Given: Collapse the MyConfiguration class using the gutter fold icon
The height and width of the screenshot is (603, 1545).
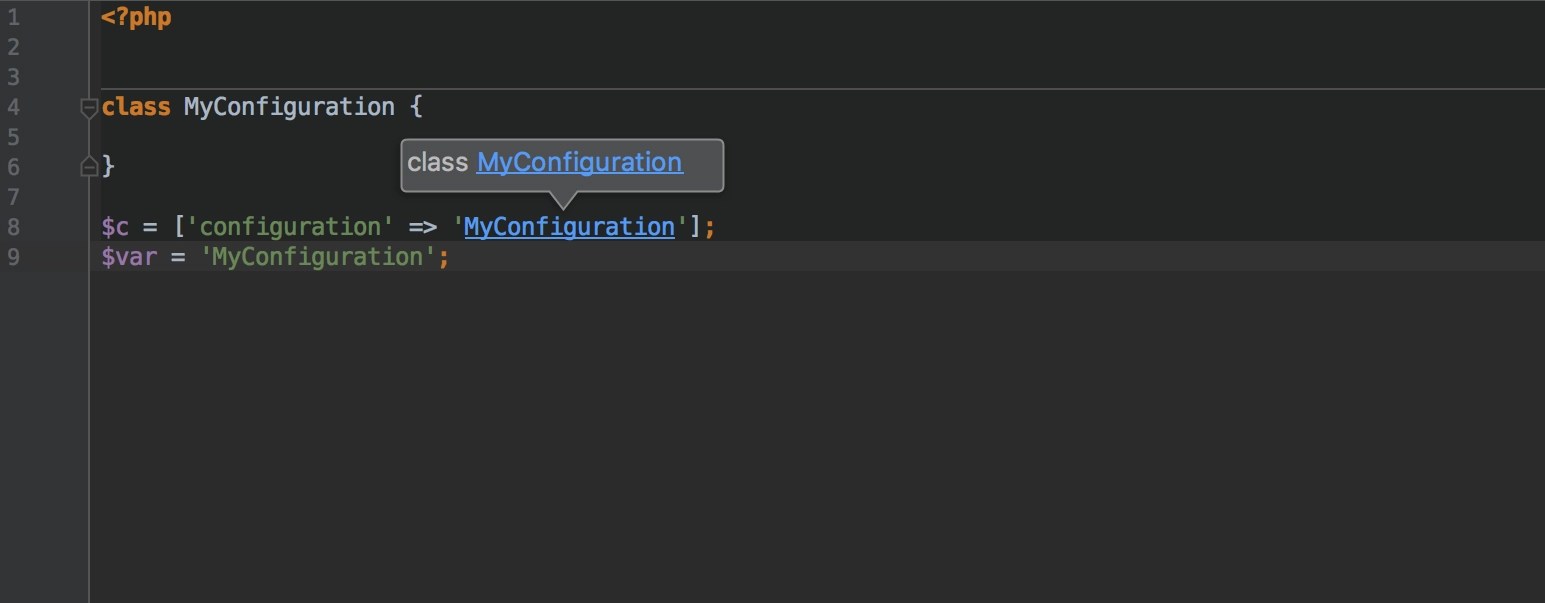Looking at the screenshot, I should click(90, 107).
